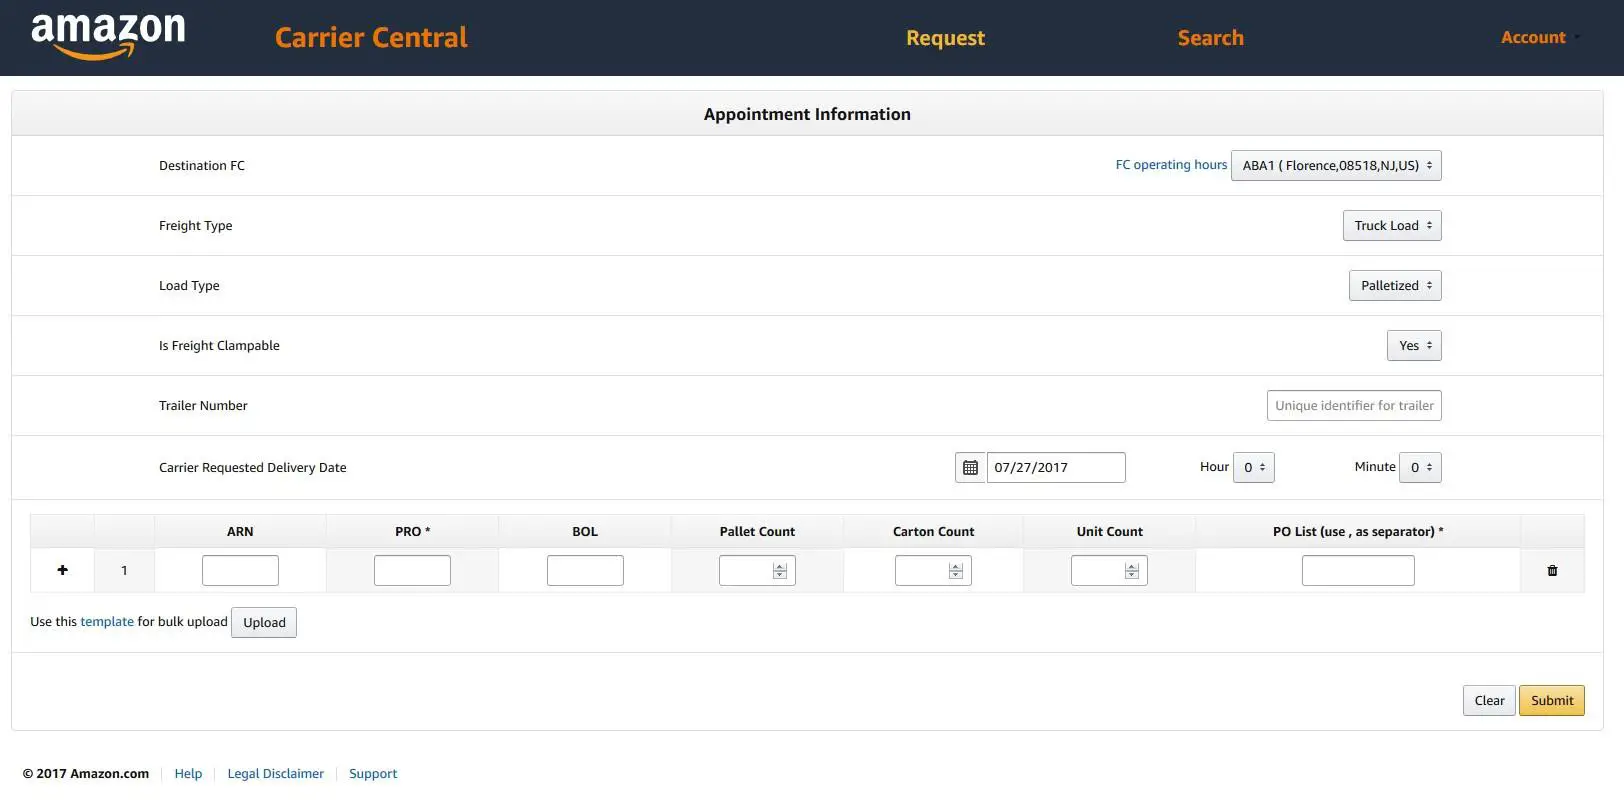1624x805 pixels.
Task: Click the Clear button
Action: (x=1489, y=700)
